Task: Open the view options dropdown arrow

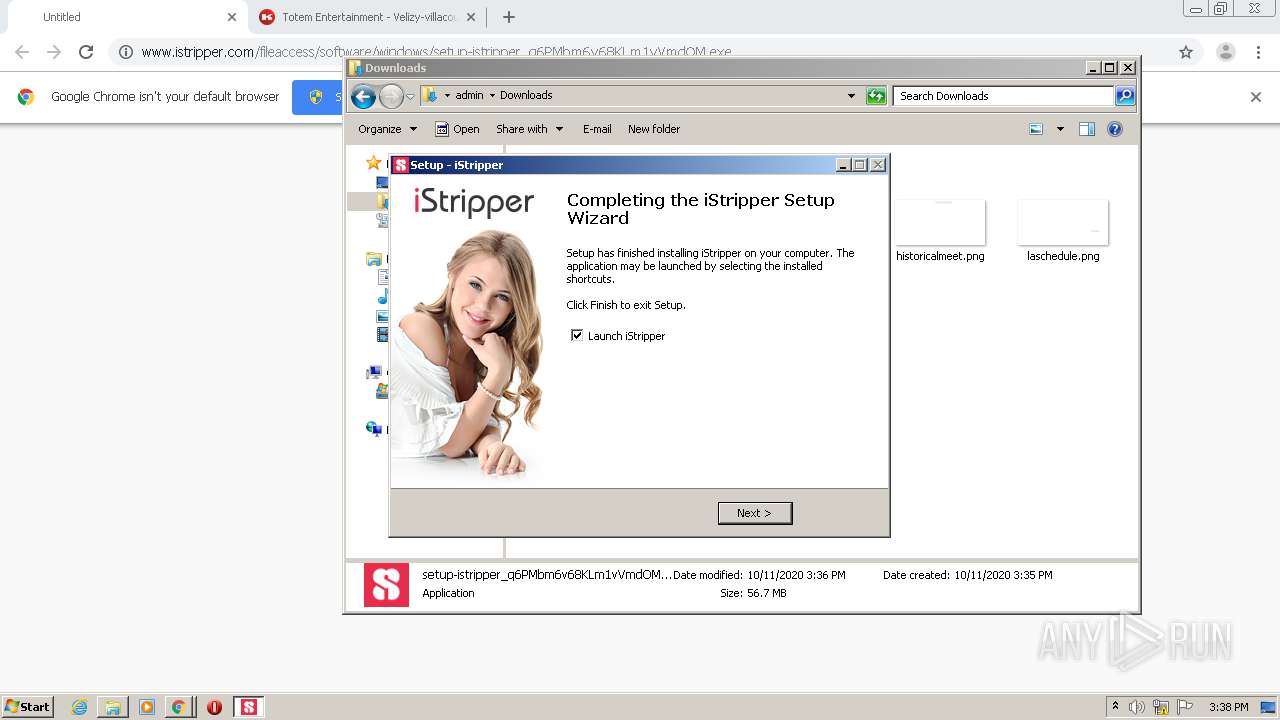Action: [x=1060, y=129]
